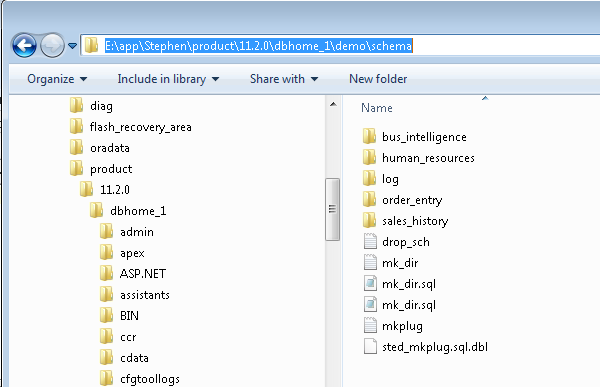Select flash_recovery_area folder icon in tree
The image size is (600, 387).
[x=77, y=126]
